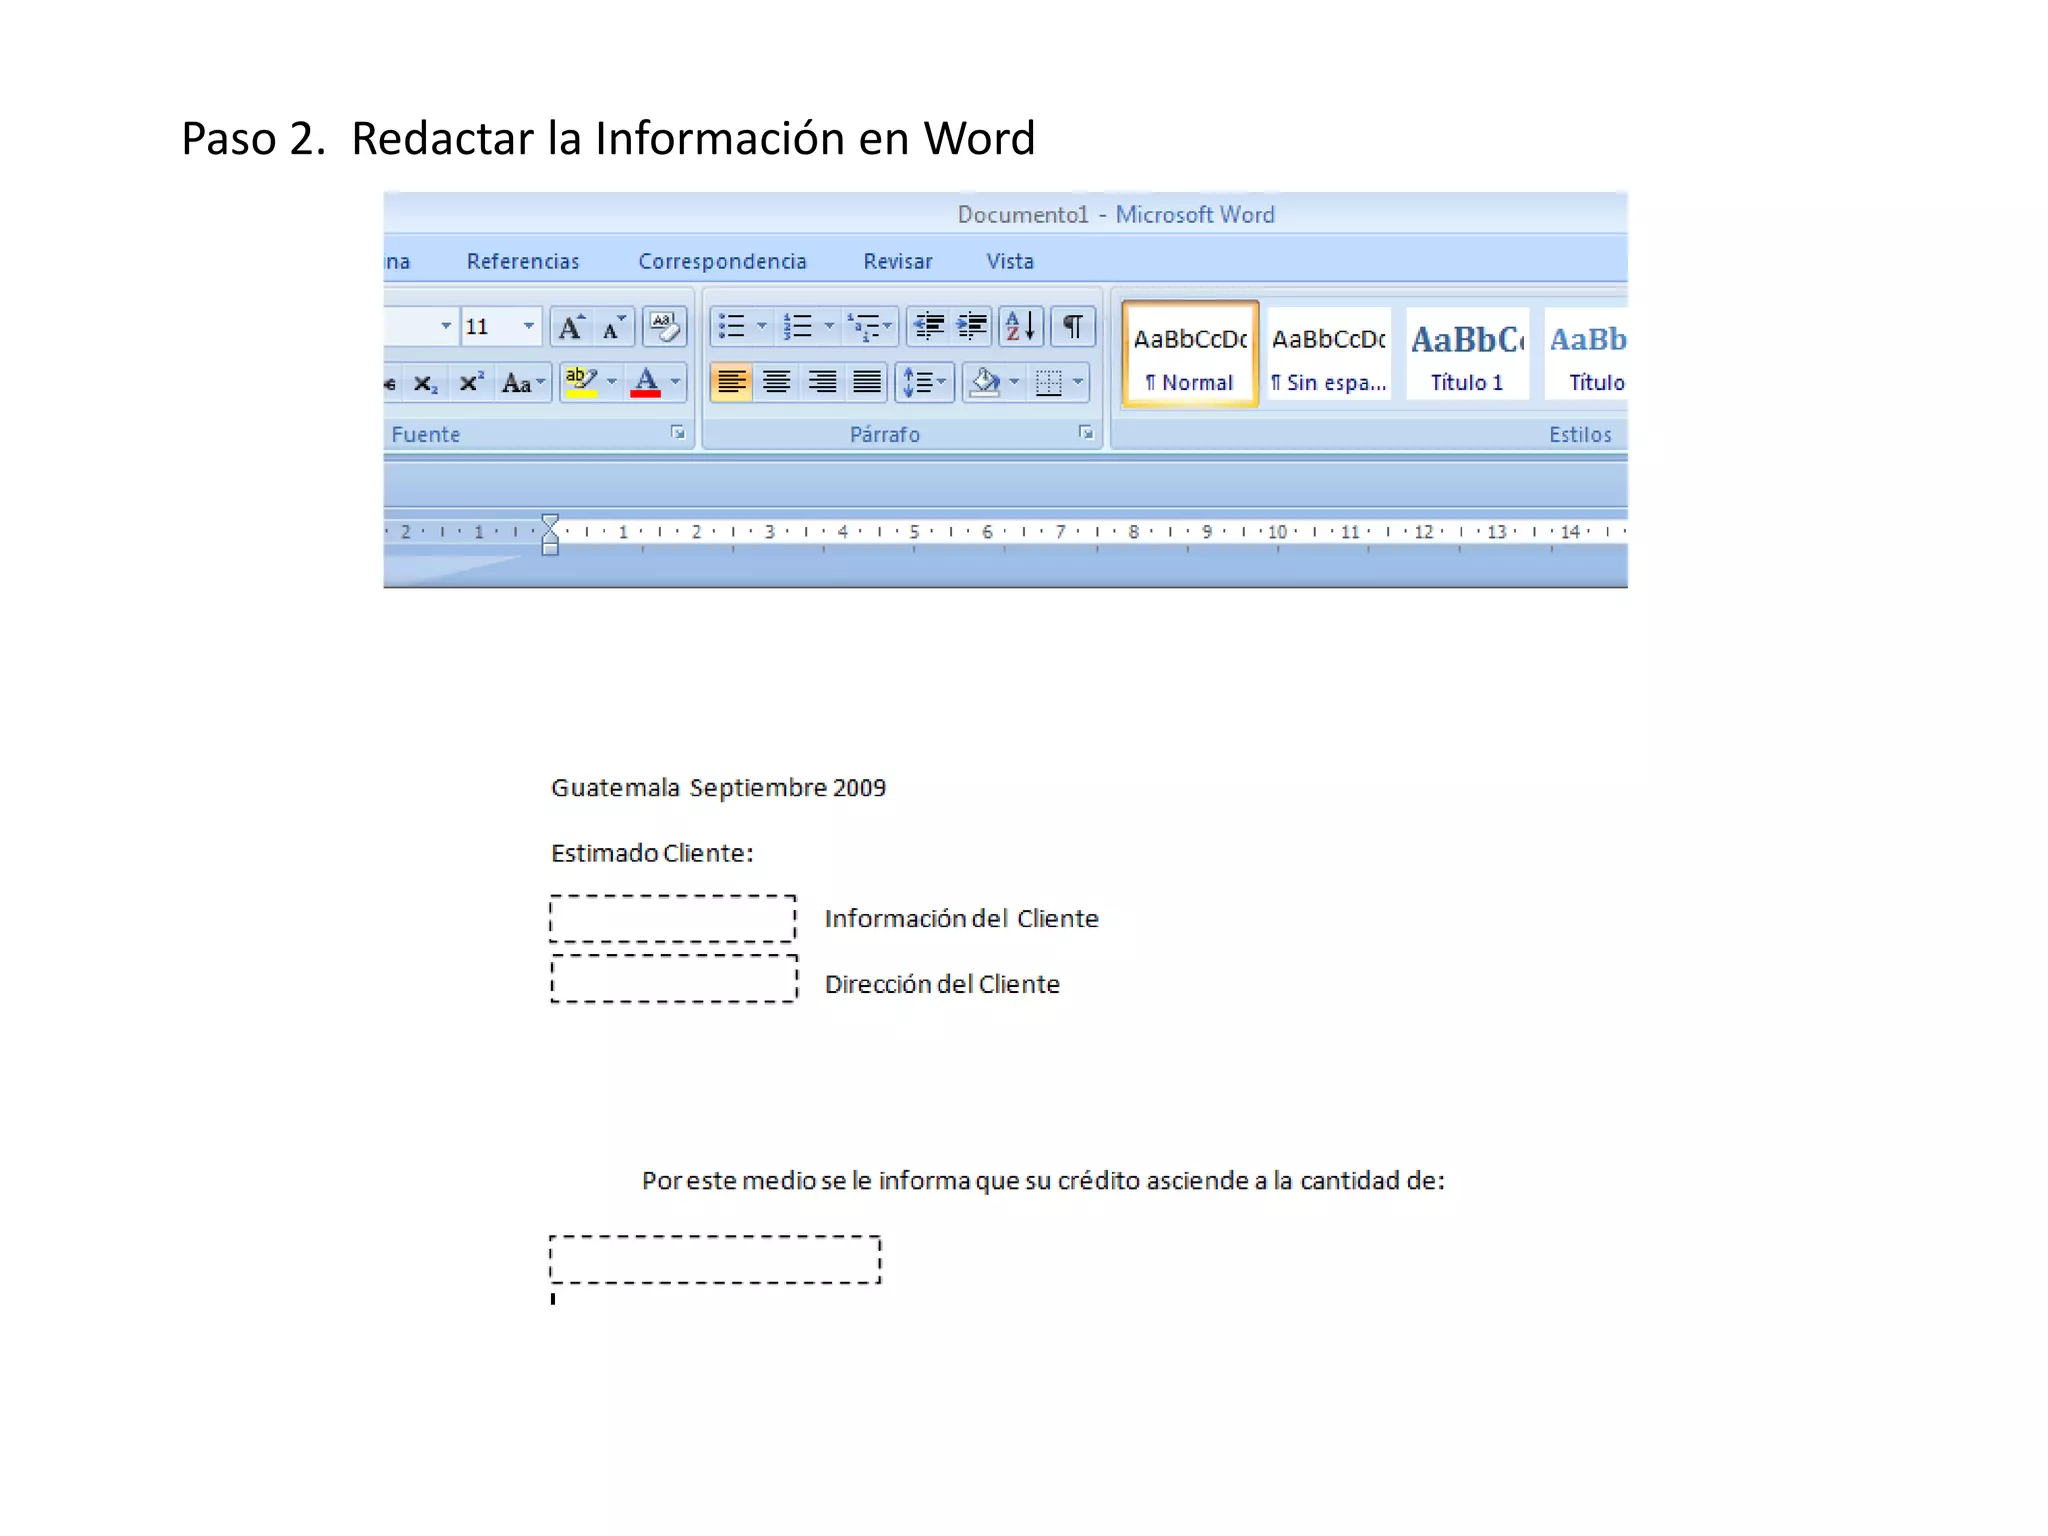This screenshot has width=2048, height=1536.
Task: Open the Párrafo dialog launcher
Action: pyautogui.click(x=1086, y=433)
